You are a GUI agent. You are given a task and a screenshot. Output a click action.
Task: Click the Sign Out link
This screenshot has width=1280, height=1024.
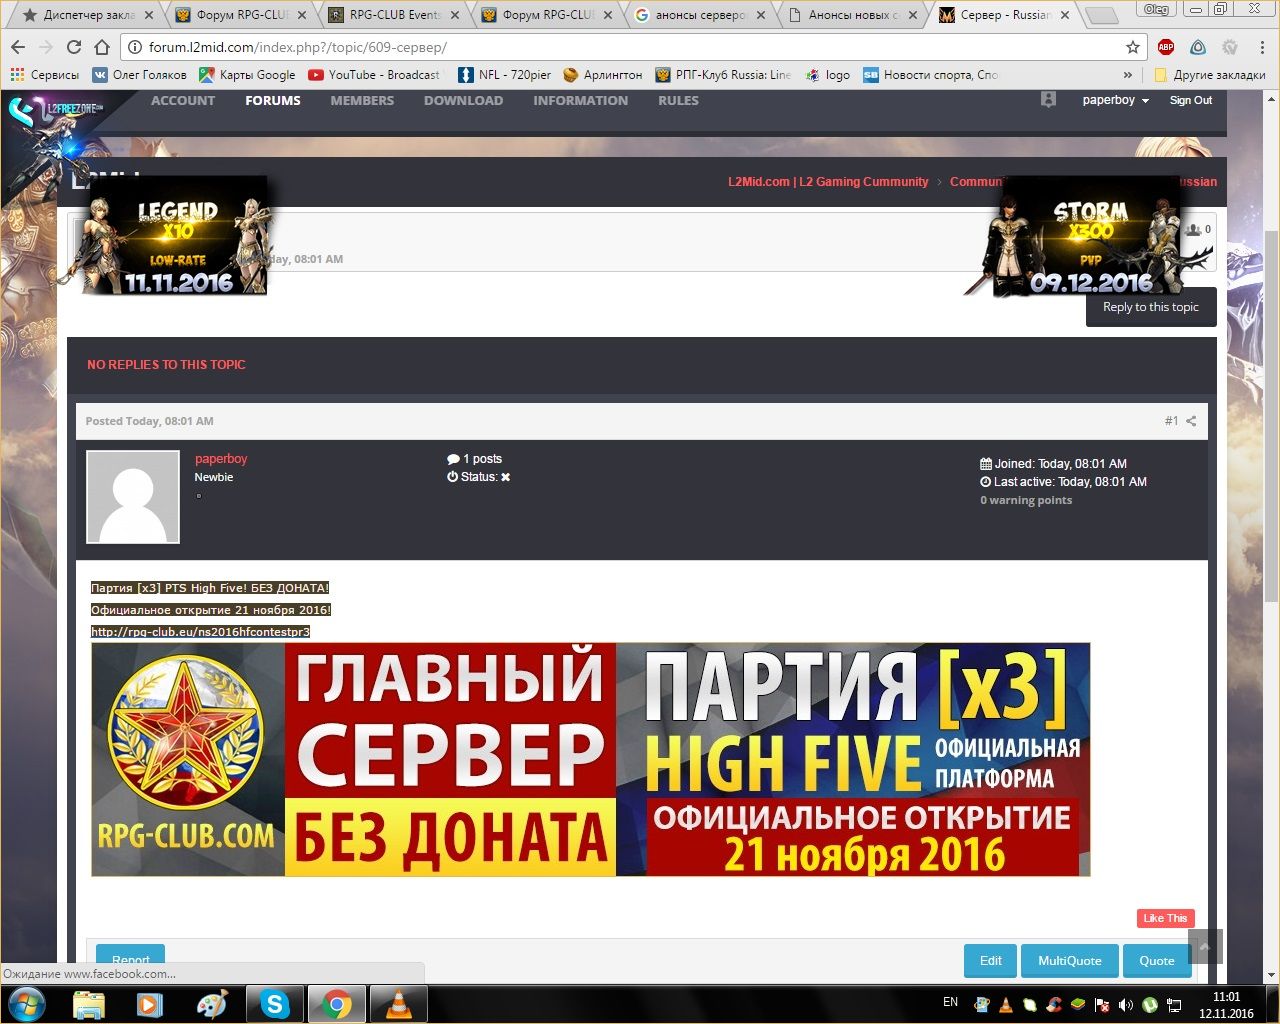pyautogui.click(x=1190, y=100)
